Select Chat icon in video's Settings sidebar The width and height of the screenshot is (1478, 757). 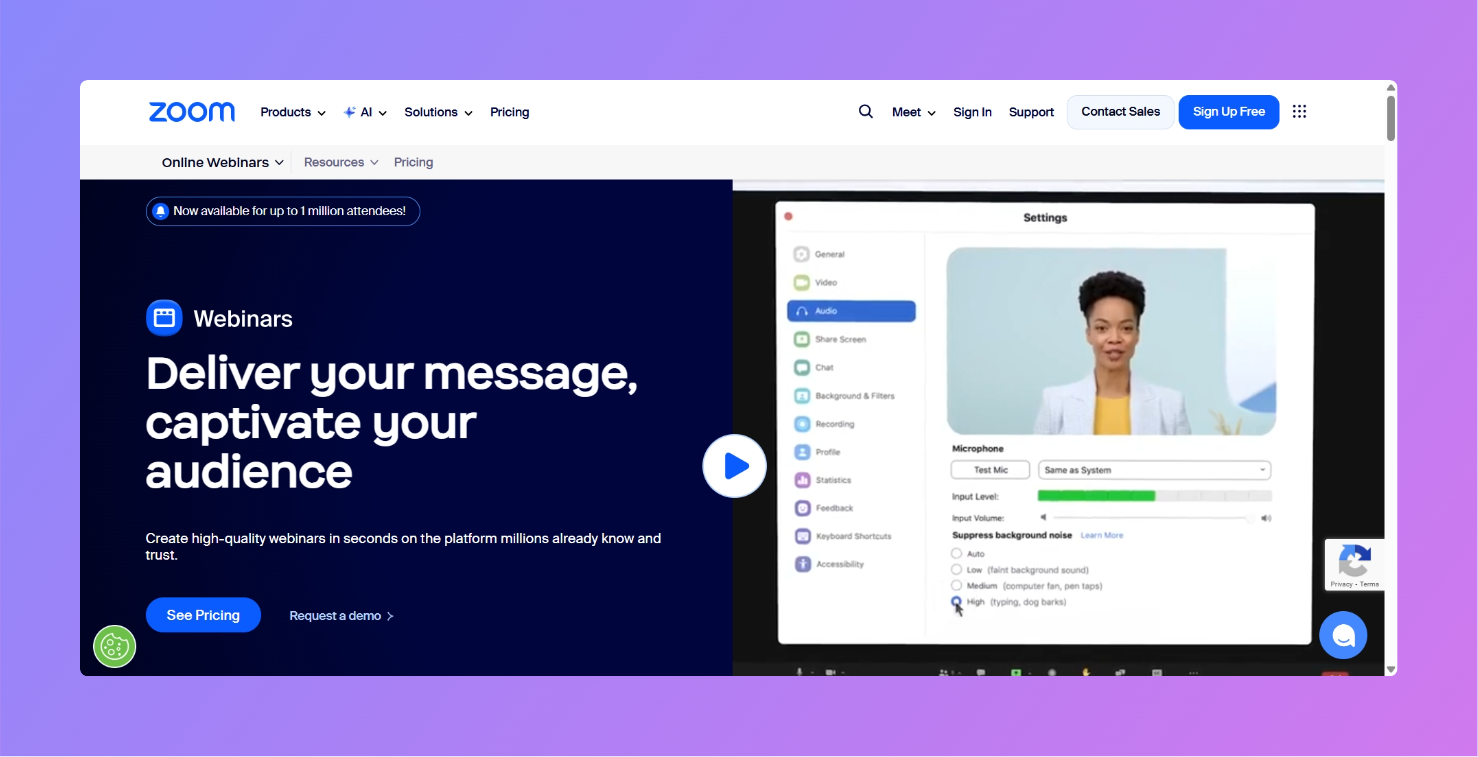click(x=801, y=367)
